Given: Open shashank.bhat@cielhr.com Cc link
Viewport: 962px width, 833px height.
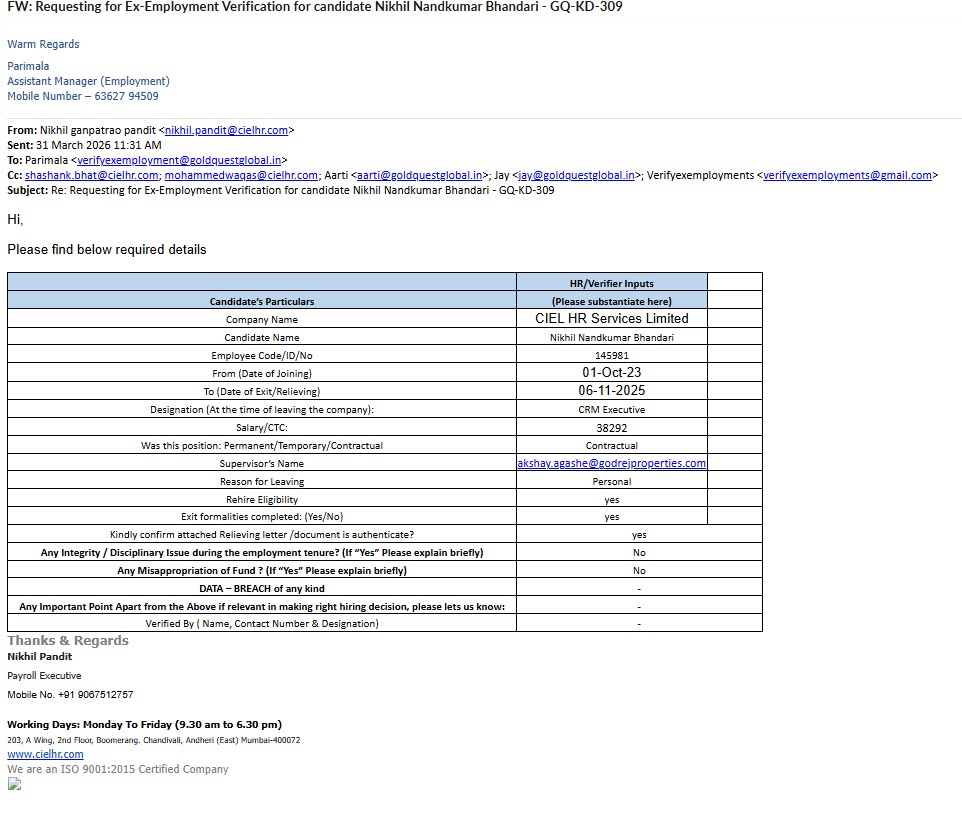Looking at the screenshot, I should point(91,175).
